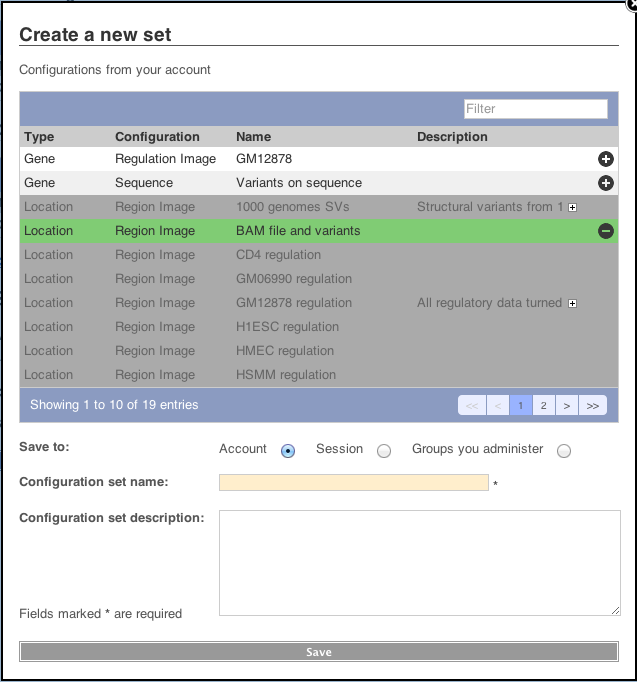The height and width of the screenshot is (682, 637).
Task: Click in the Filter search box
Action: click(x=535, y=109)
